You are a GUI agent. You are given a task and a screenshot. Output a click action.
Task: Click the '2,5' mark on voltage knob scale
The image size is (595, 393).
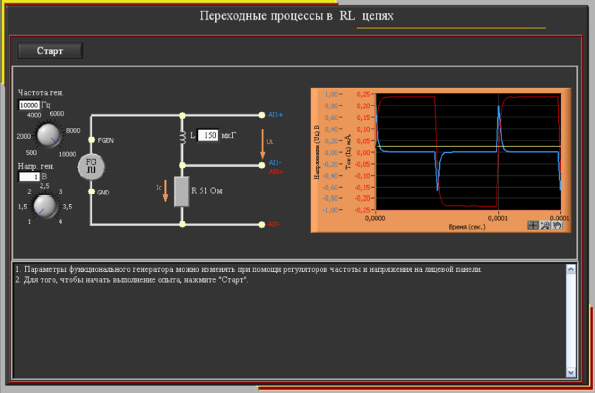coord(44,186)
